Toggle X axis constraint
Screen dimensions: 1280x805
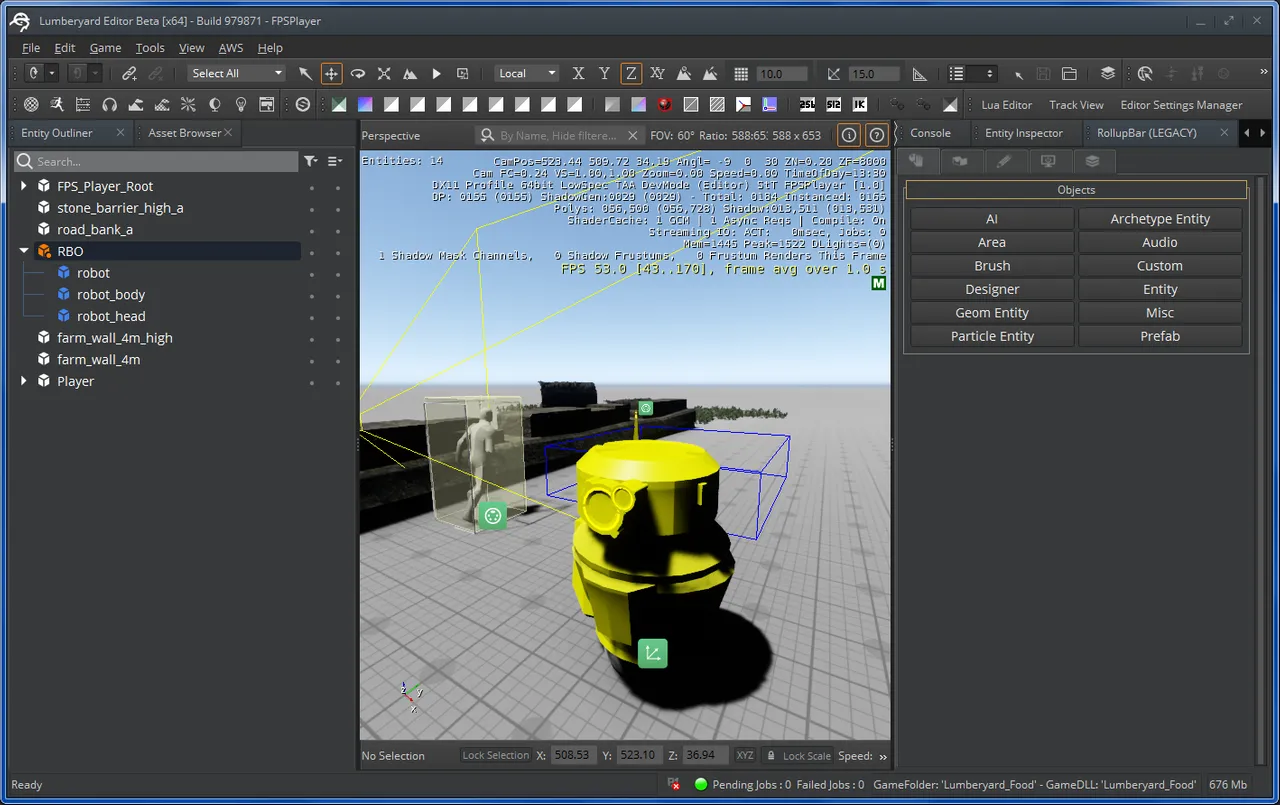pyautogui.click(x=578, y=73)
